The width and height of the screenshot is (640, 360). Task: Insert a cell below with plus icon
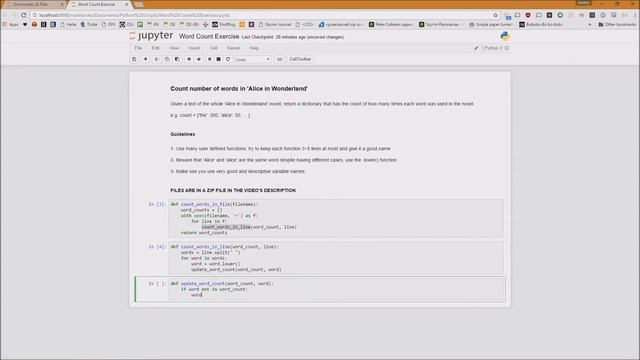145,59
